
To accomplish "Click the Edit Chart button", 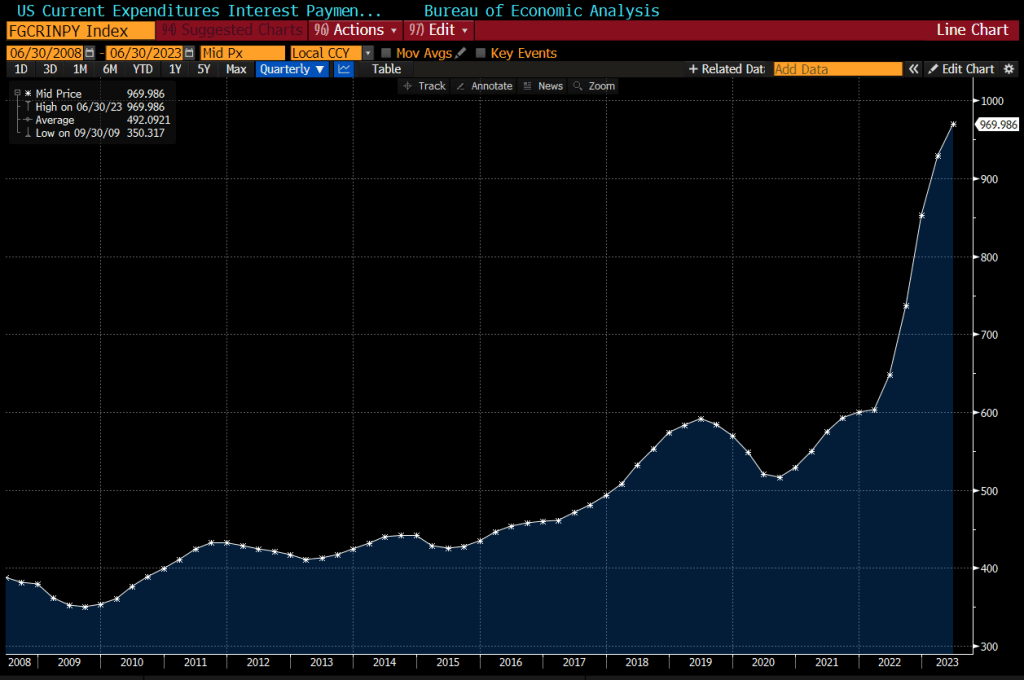I will 961,69.
